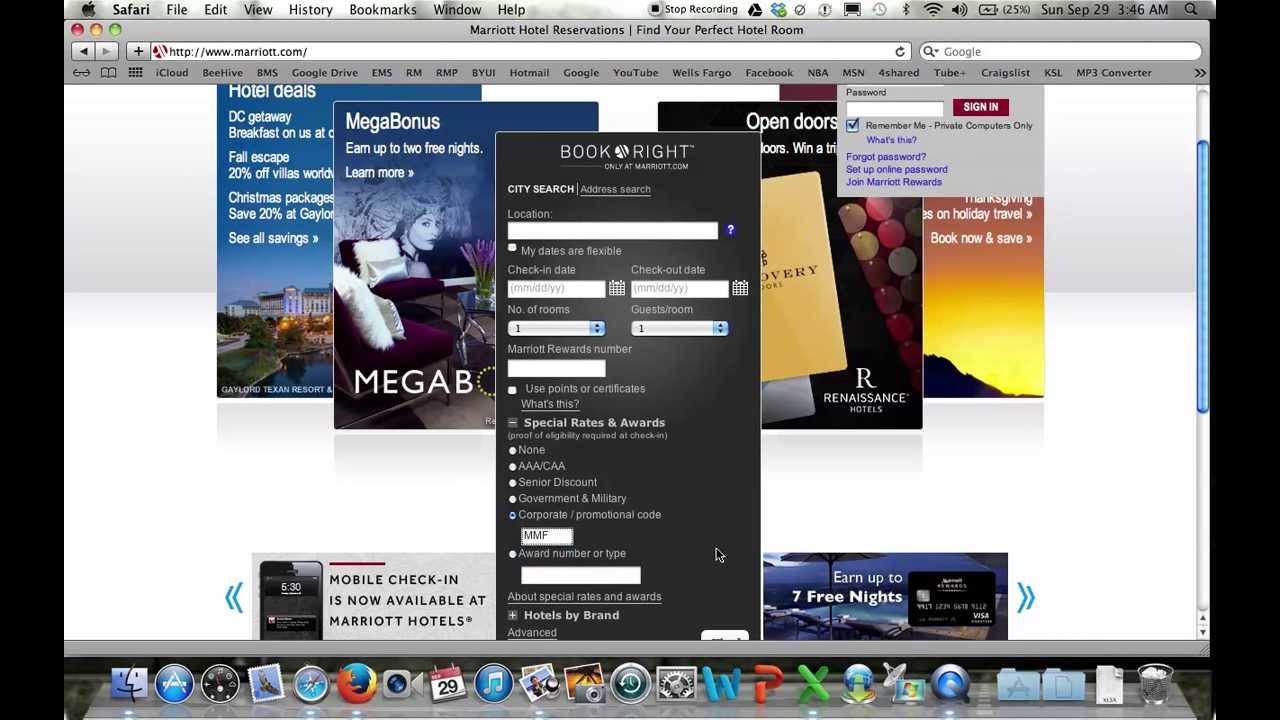The height and width of the screenshot is (720, 1280).
Task: Enable 'Use points or certificates' checkbox
Action: [513, 390]
